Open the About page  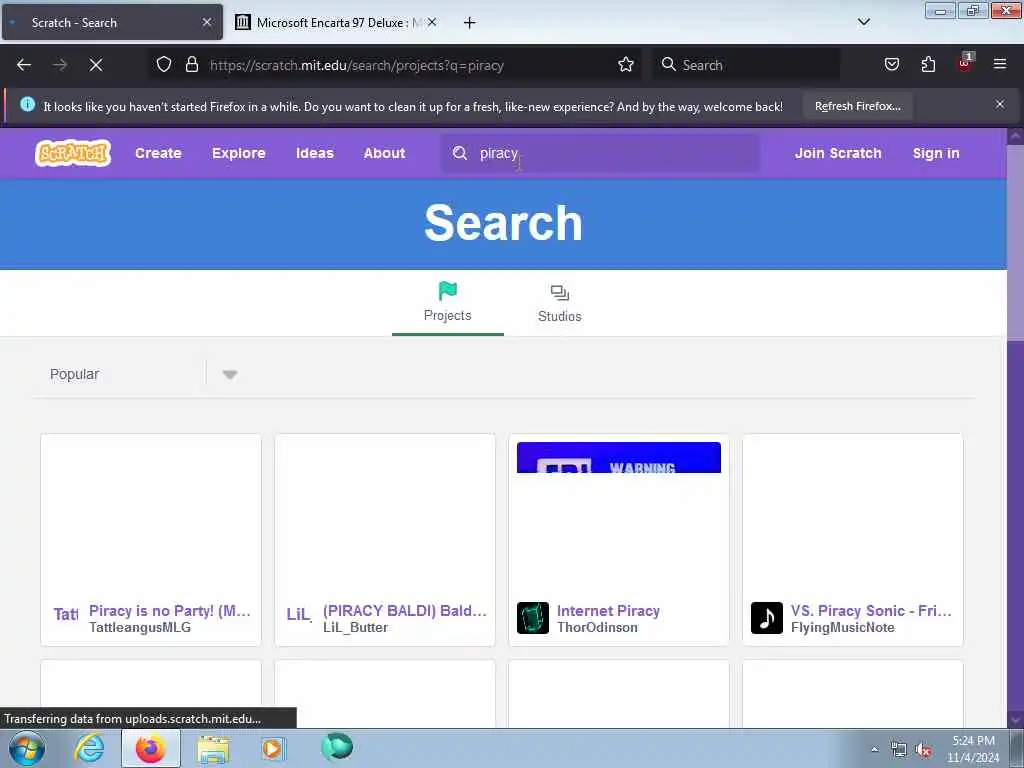(x=385, y=153)
